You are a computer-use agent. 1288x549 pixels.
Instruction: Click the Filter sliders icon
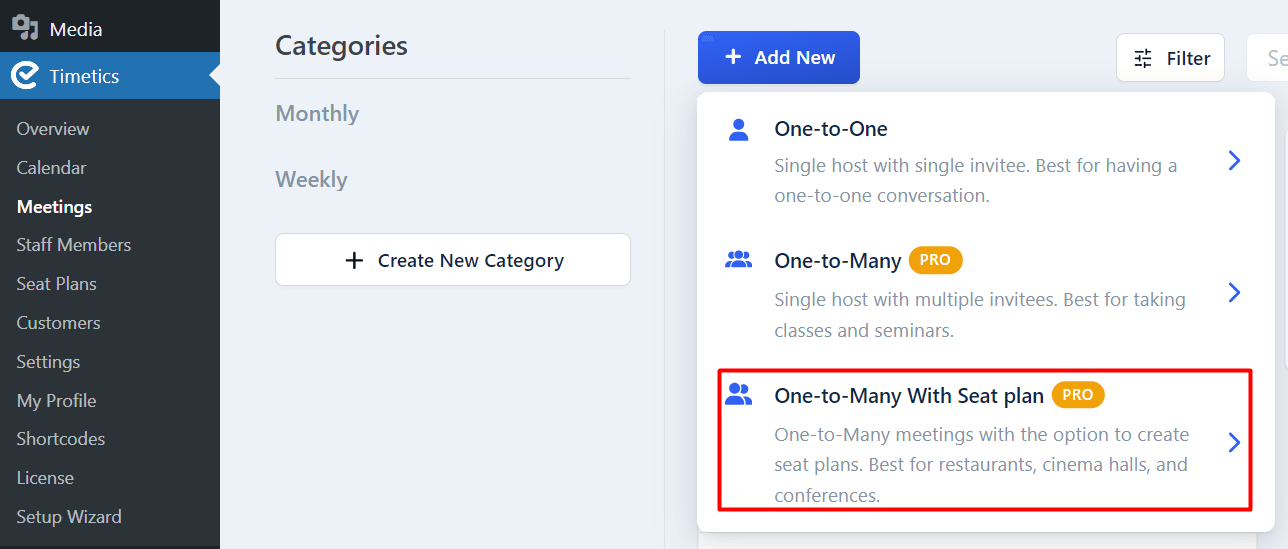[1143, 59]
